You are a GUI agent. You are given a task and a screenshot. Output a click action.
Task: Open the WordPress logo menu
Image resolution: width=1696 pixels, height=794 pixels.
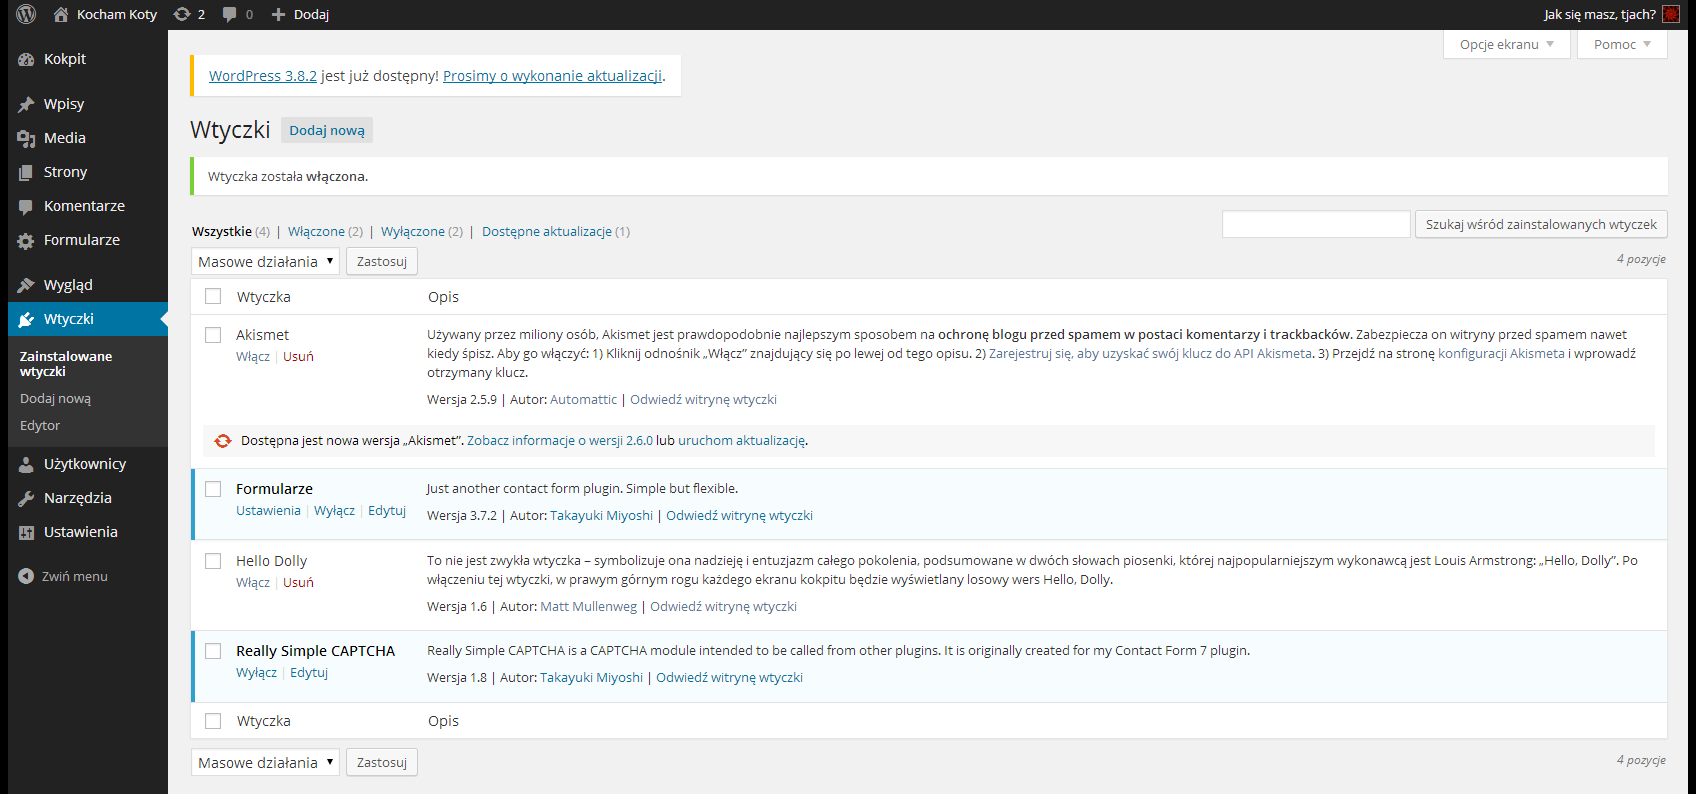coord(27,14)
